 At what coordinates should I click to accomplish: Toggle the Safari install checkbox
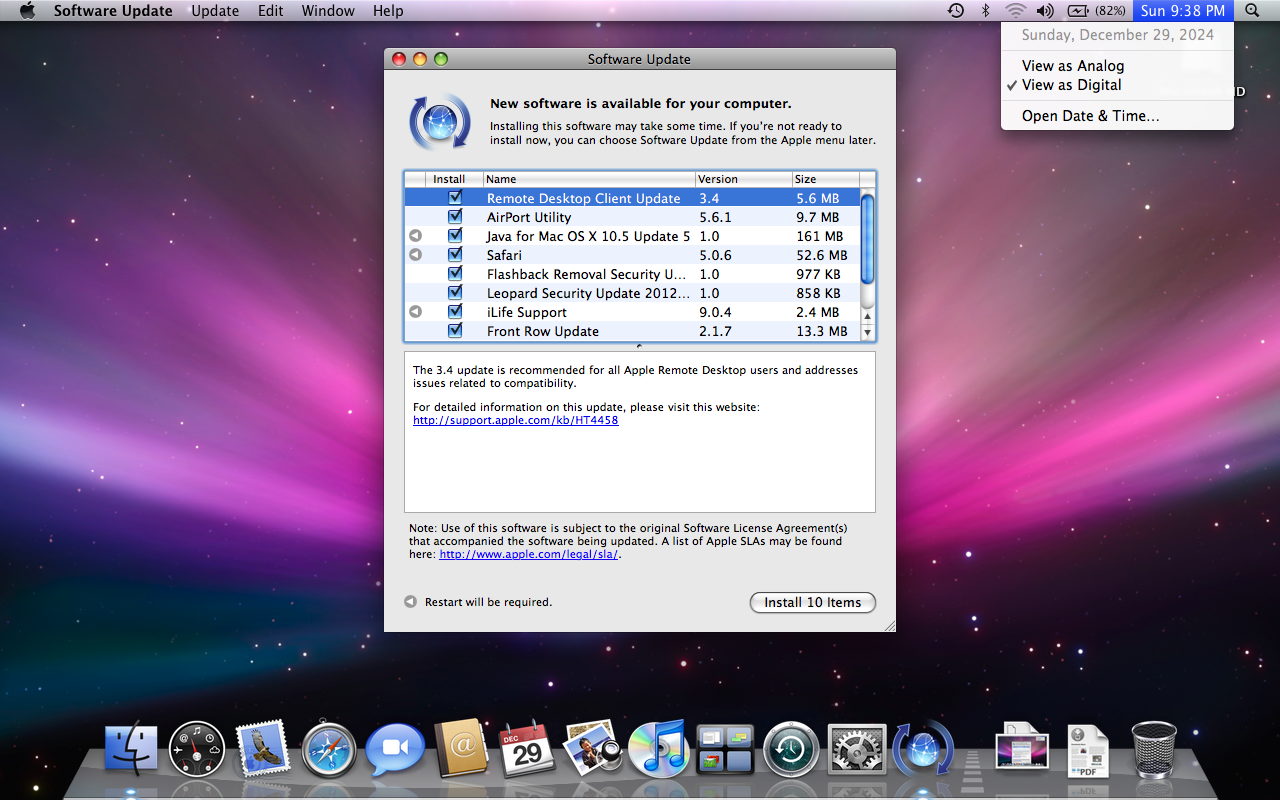[455, 254]
